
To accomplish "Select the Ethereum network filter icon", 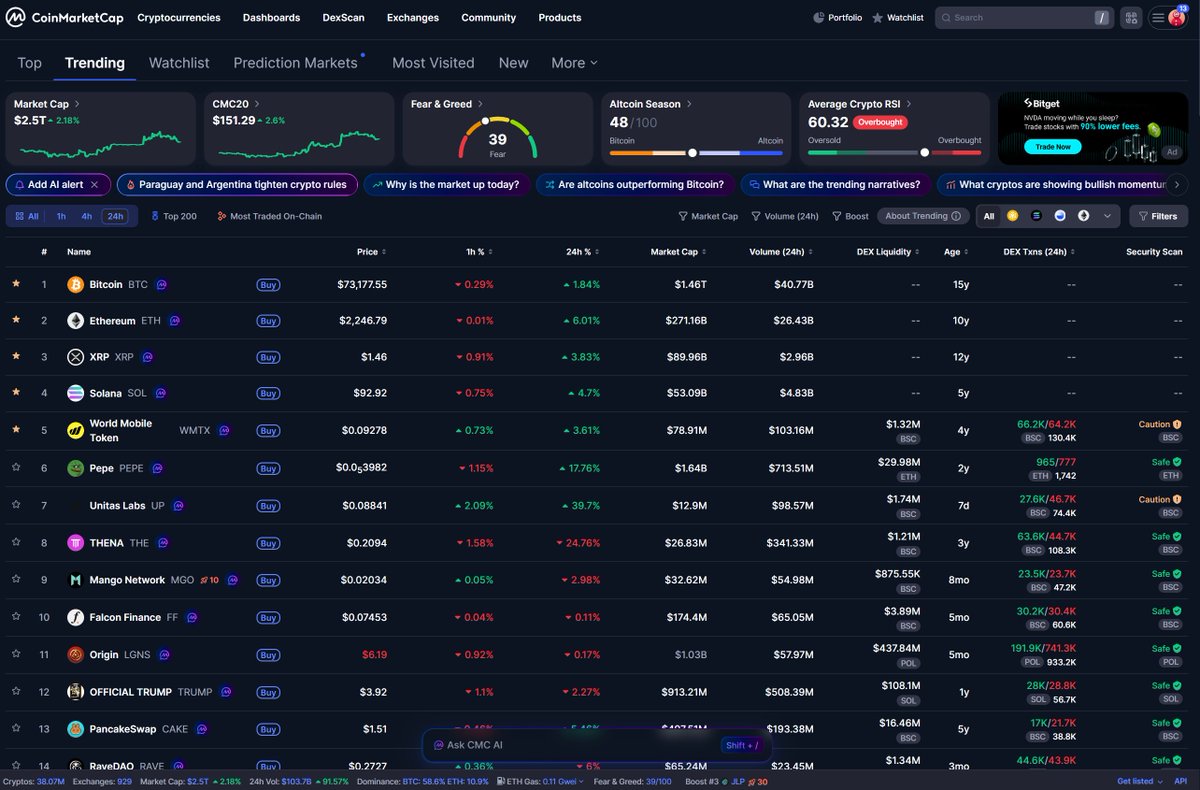I will point(1083,216).
